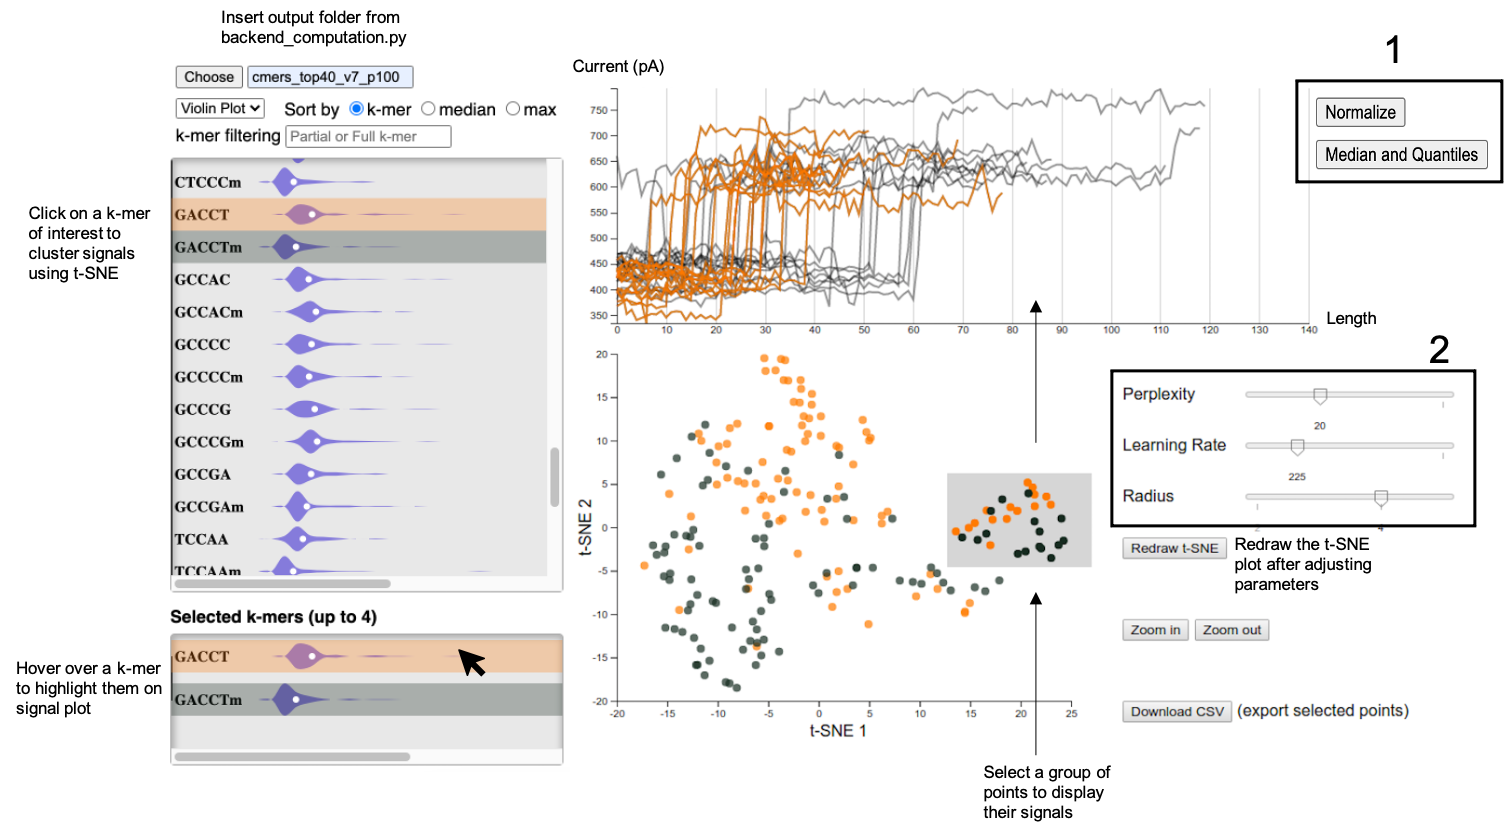Open the Violin Plot dropdown

pos(220,108)
